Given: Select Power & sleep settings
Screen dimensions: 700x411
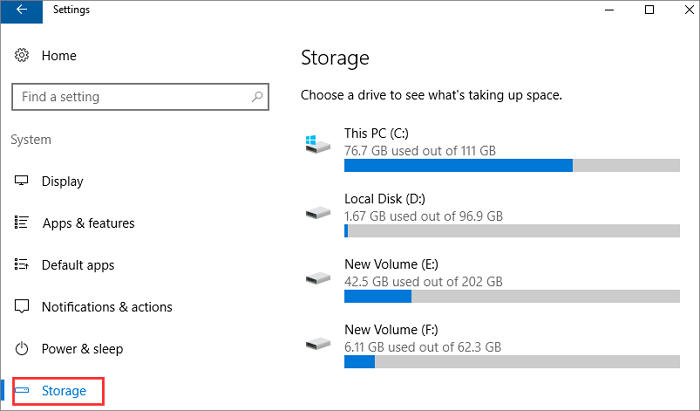Looking at the screenshot, I should point(82,349).
